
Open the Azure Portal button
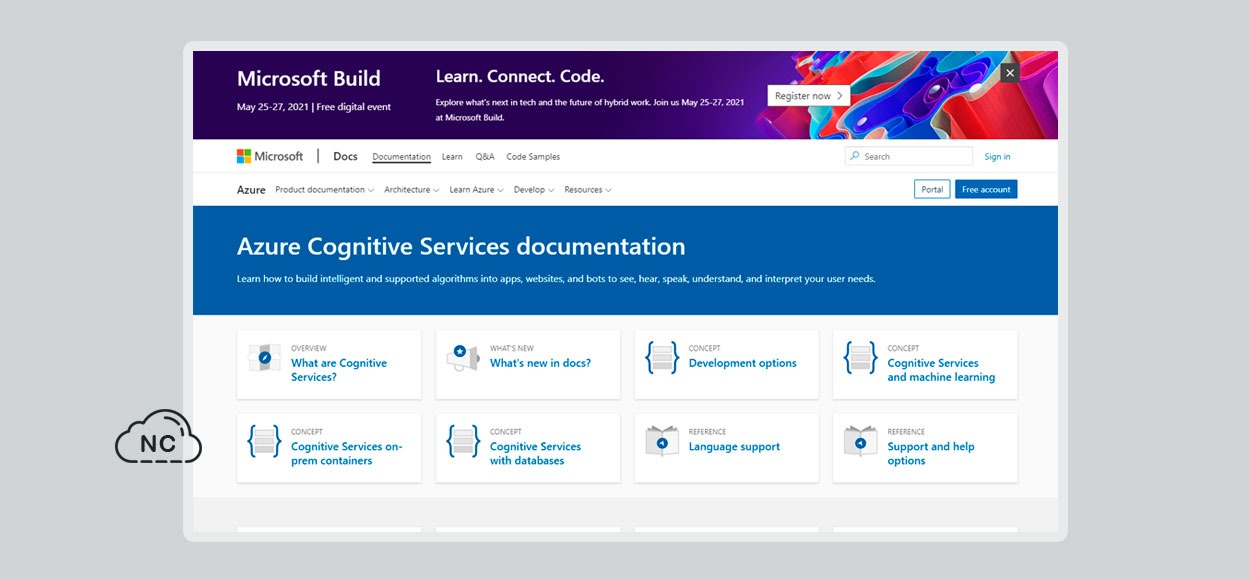pyautogui.click(x=932, y=189)
